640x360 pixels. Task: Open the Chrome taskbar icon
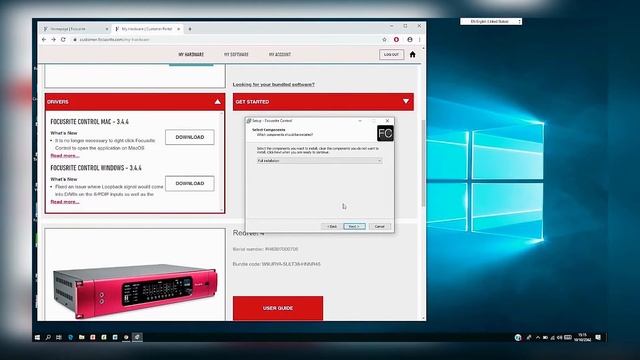click(x=126, y=337)
